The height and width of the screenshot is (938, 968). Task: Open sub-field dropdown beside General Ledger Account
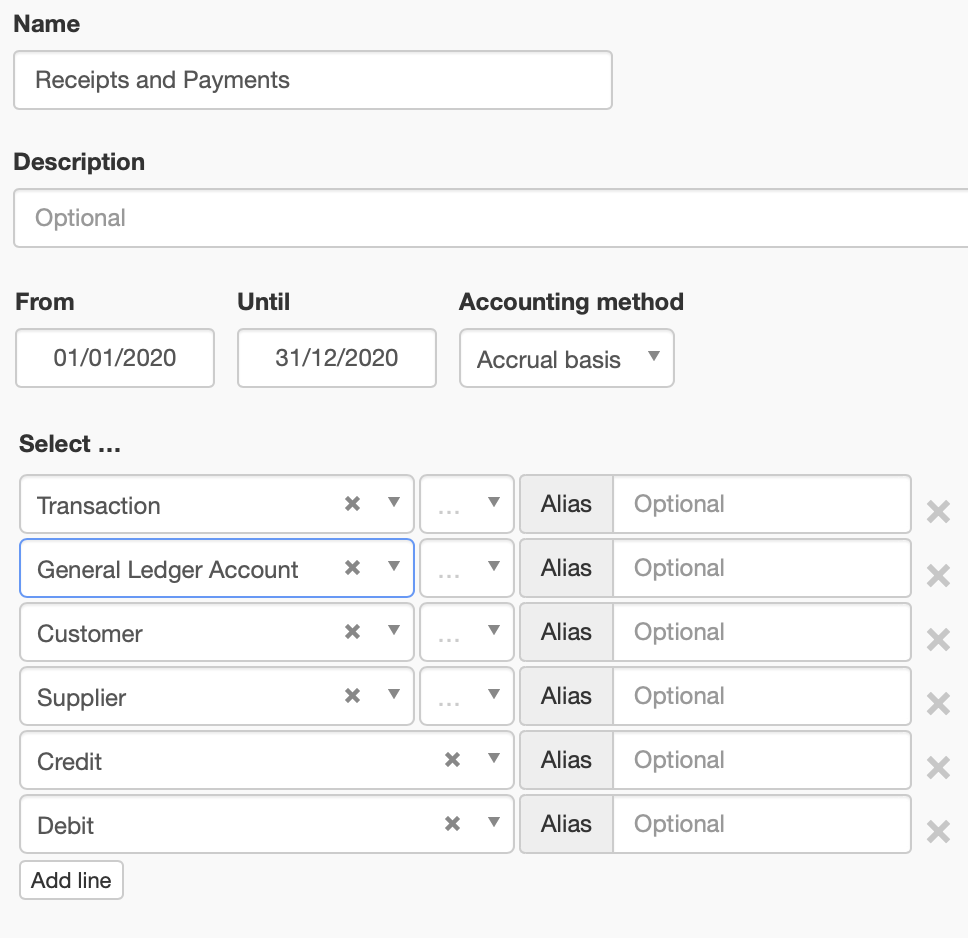tap(467, 568)
